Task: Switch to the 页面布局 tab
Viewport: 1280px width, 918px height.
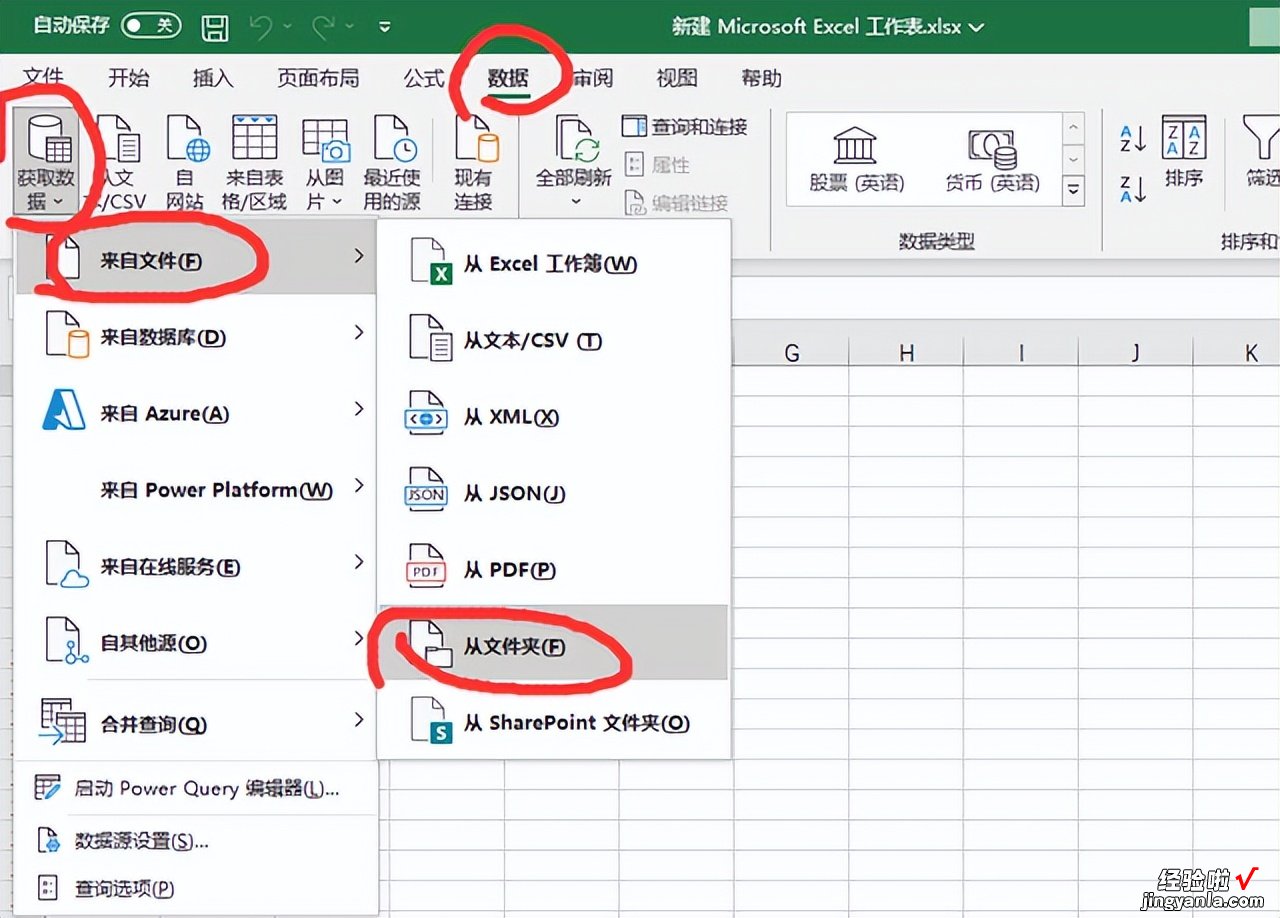Action: coord(318,78)
